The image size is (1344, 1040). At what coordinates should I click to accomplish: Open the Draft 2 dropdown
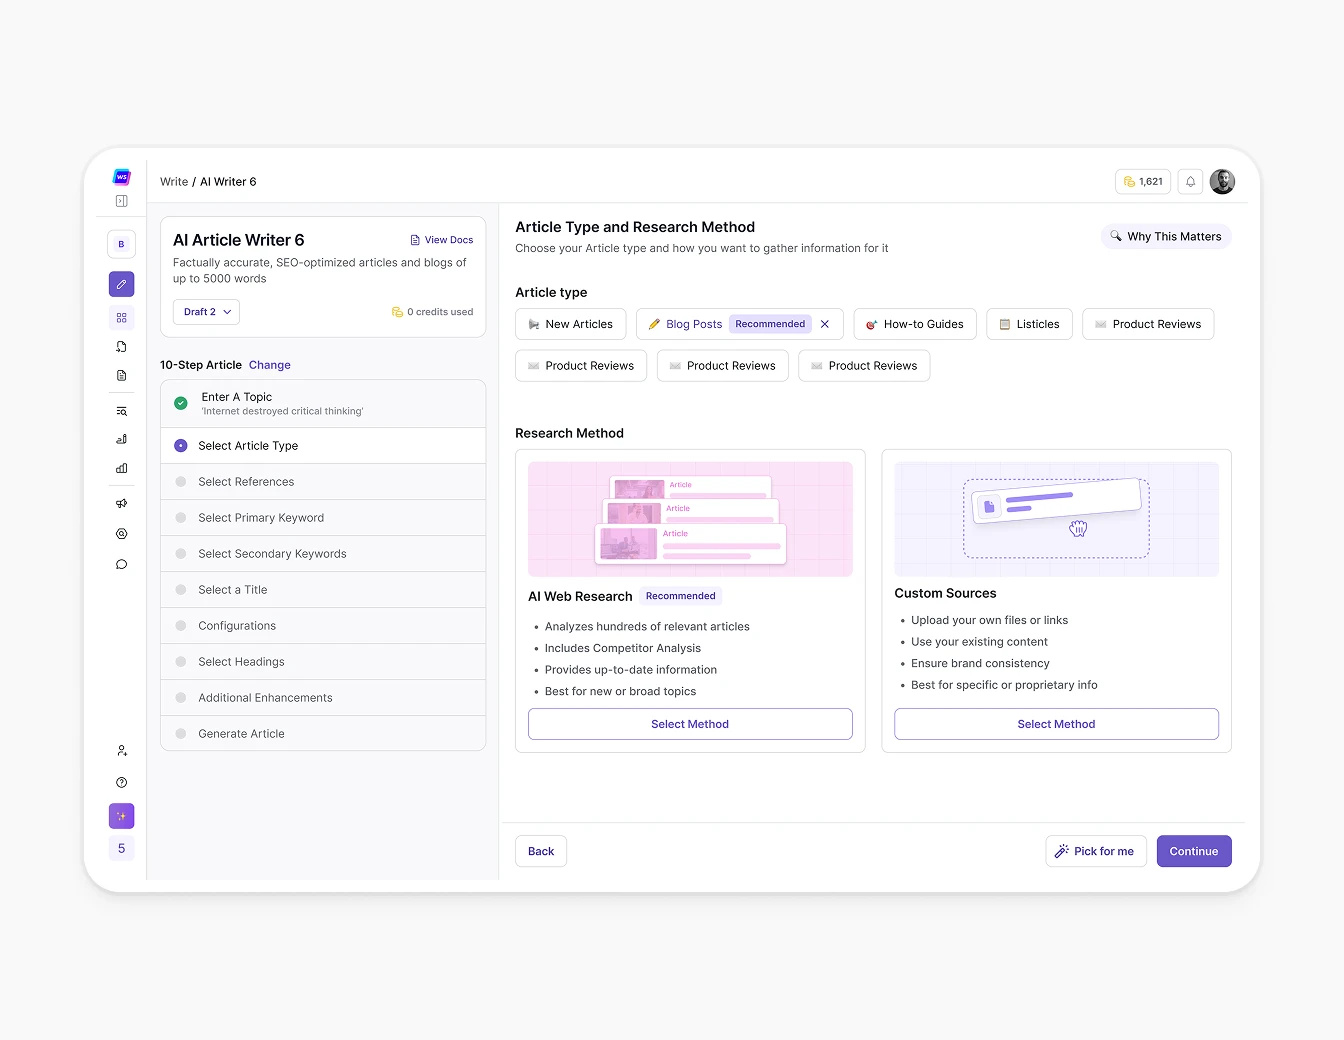coord(205,311)
